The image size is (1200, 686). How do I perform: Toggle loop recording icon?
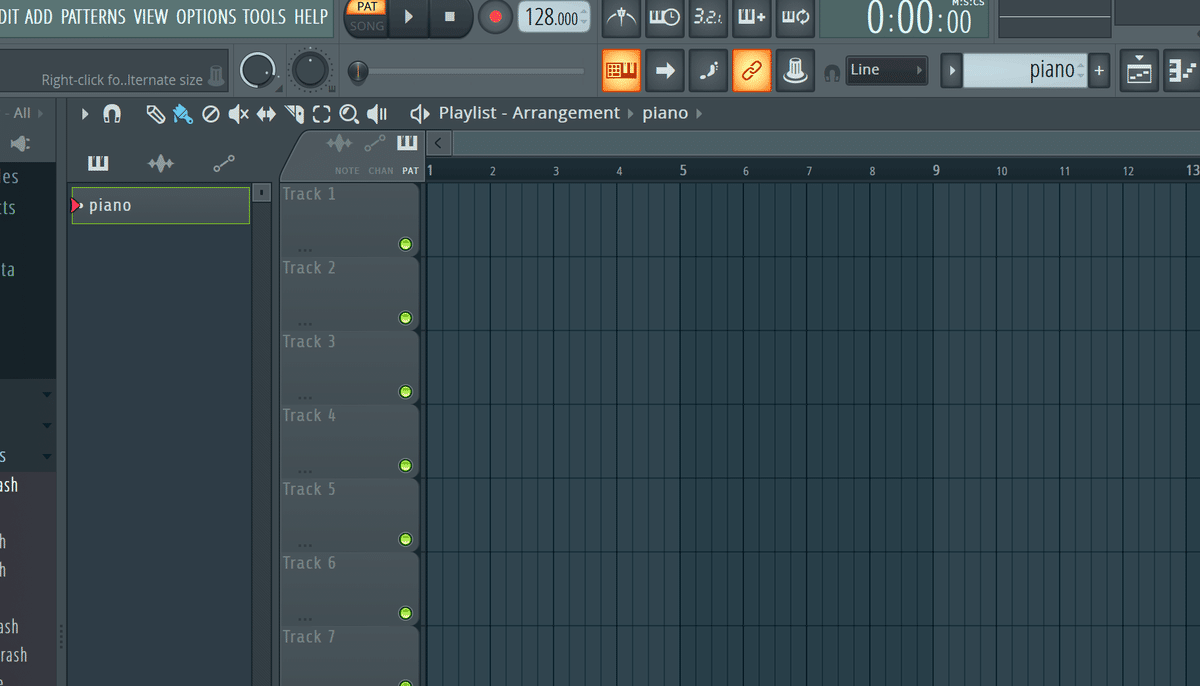797,17
